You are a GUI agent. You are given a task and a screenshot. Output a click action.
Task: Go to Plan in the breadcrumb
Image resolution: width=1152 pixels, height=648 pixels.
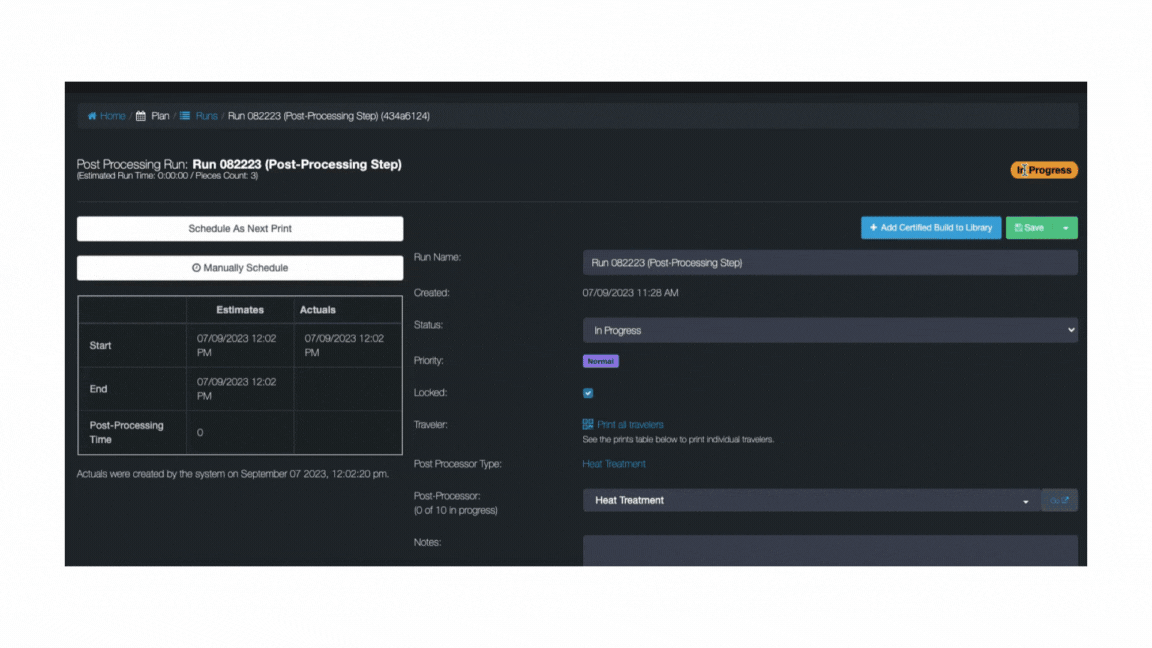tap(160, 116)
